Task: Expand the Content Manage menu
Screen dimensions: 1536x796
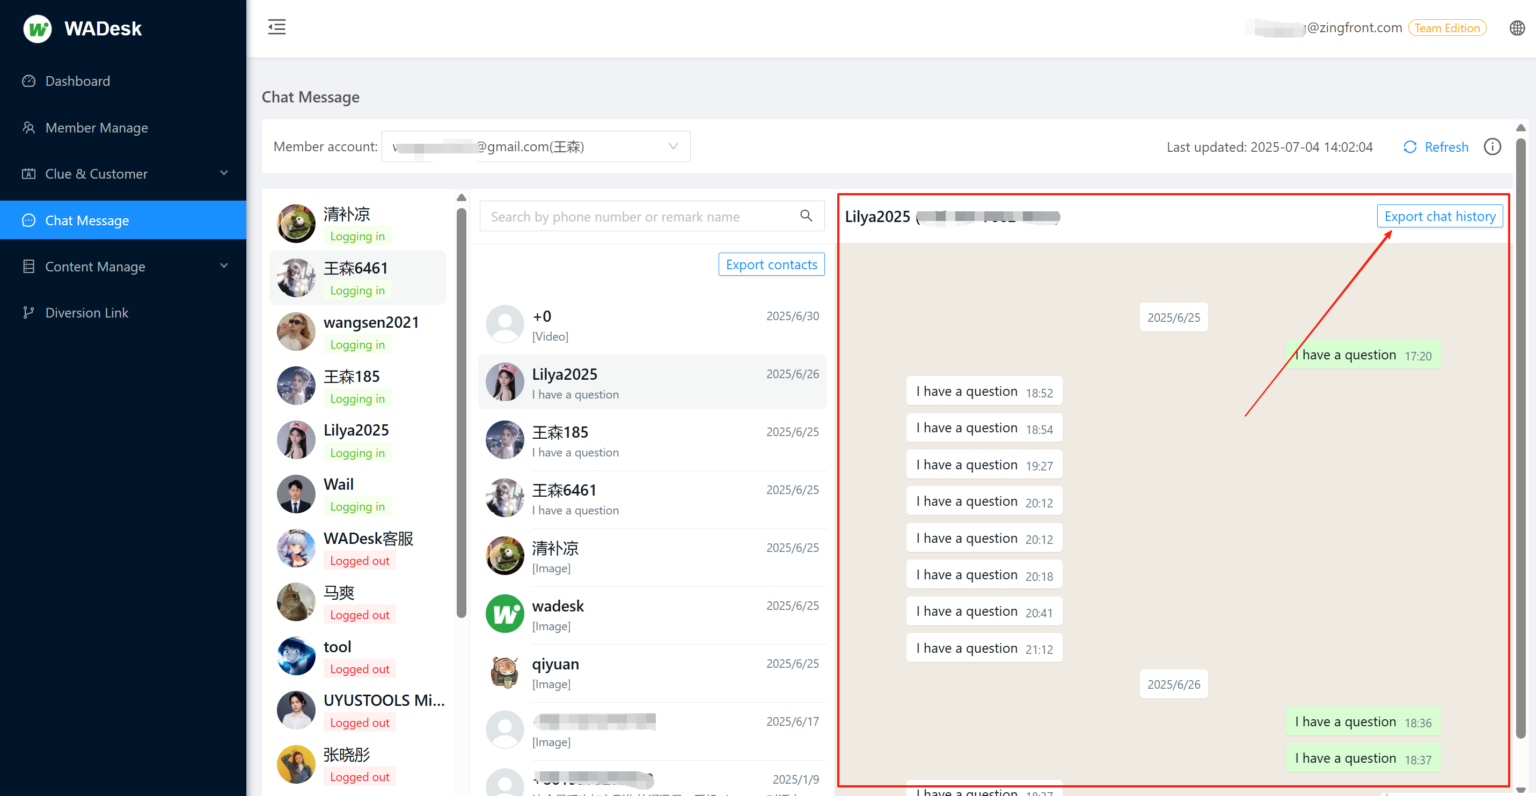Action: point(123,267)
